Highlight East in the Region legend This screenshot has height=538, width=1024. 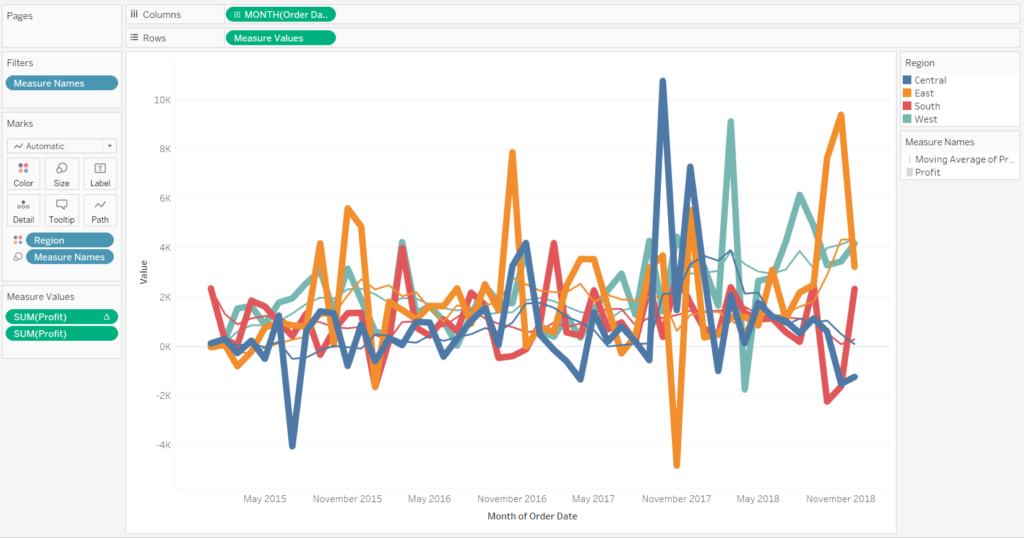pos(924,93)
